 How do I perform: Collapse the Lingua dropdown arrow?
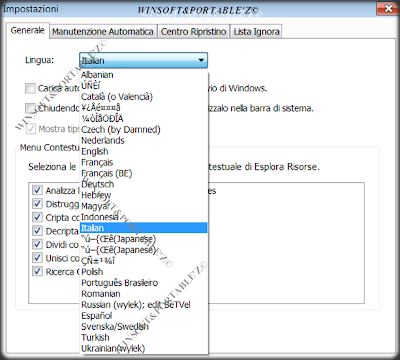pyautogui.click(x=201, y=60)
